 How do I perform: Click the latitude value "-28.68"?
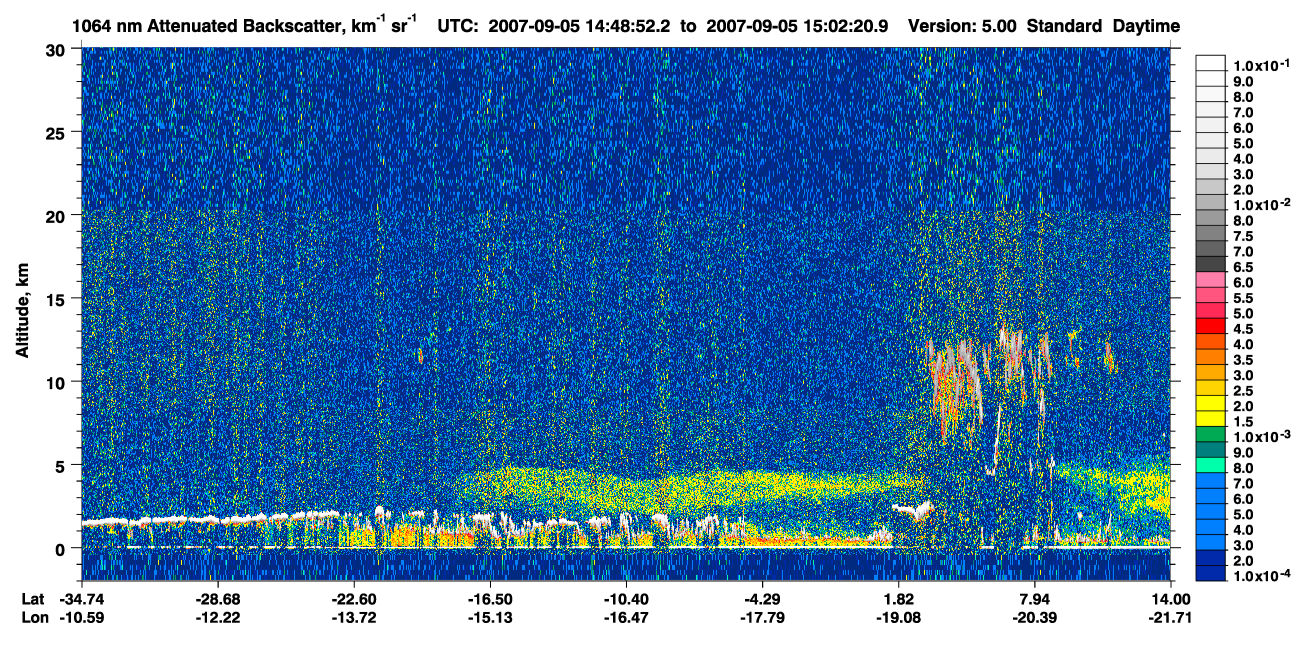pos(216,599)
